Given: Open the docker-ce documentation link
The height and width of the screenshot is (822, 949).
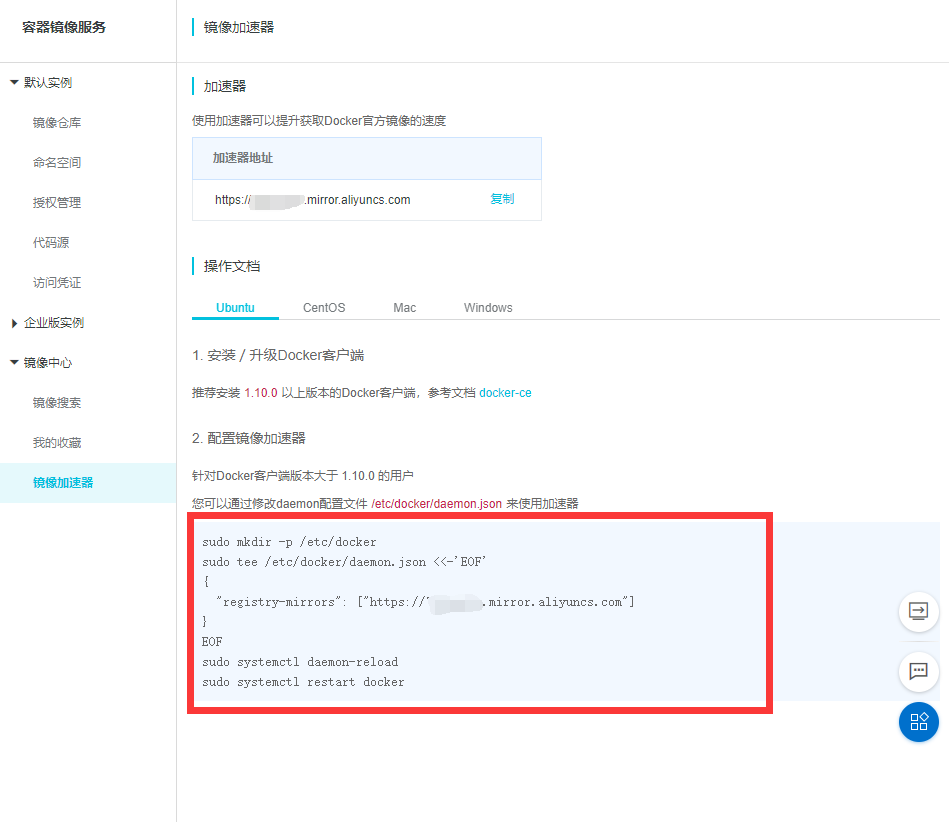Looking at the screenshot, I should click(505, 393).
